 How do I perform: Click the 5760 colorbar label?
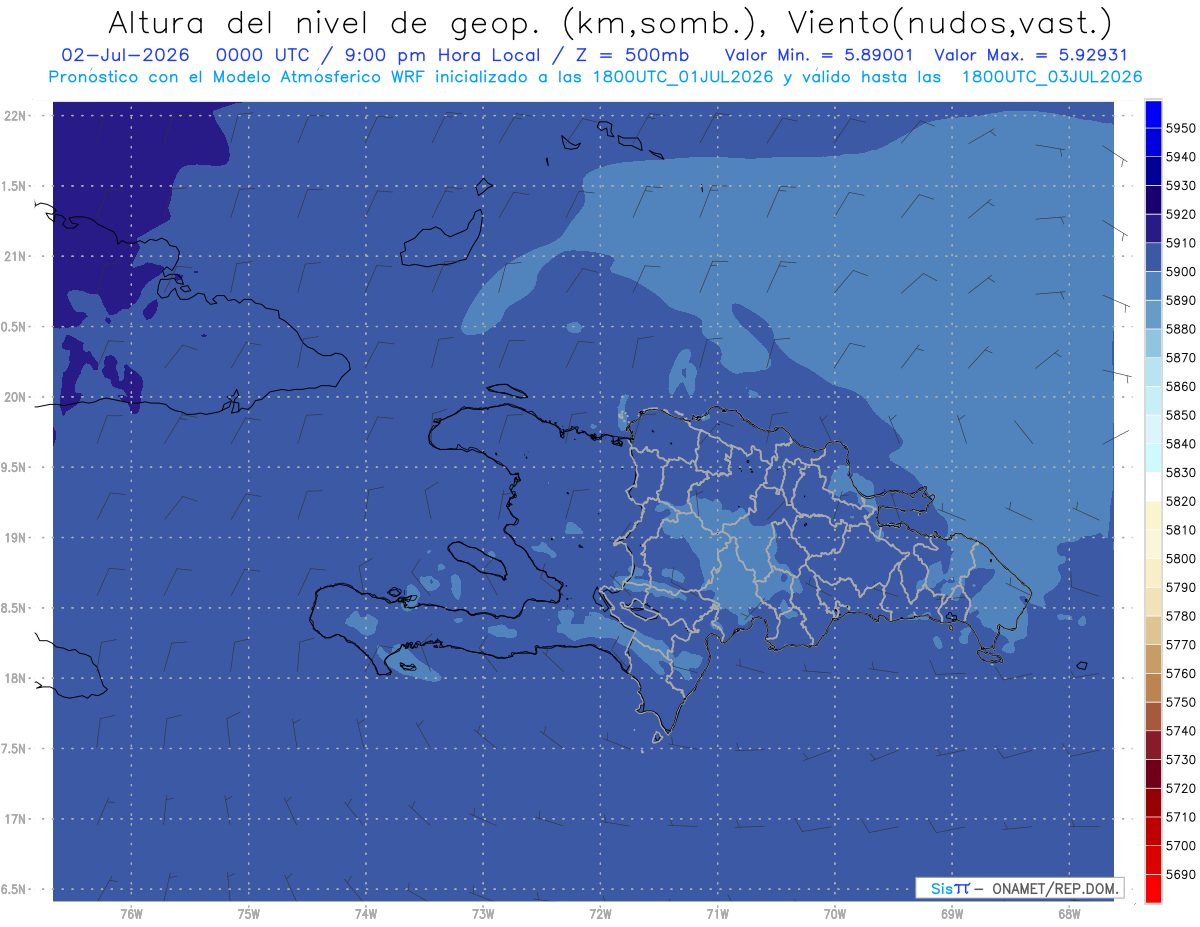pos(1181,673)
